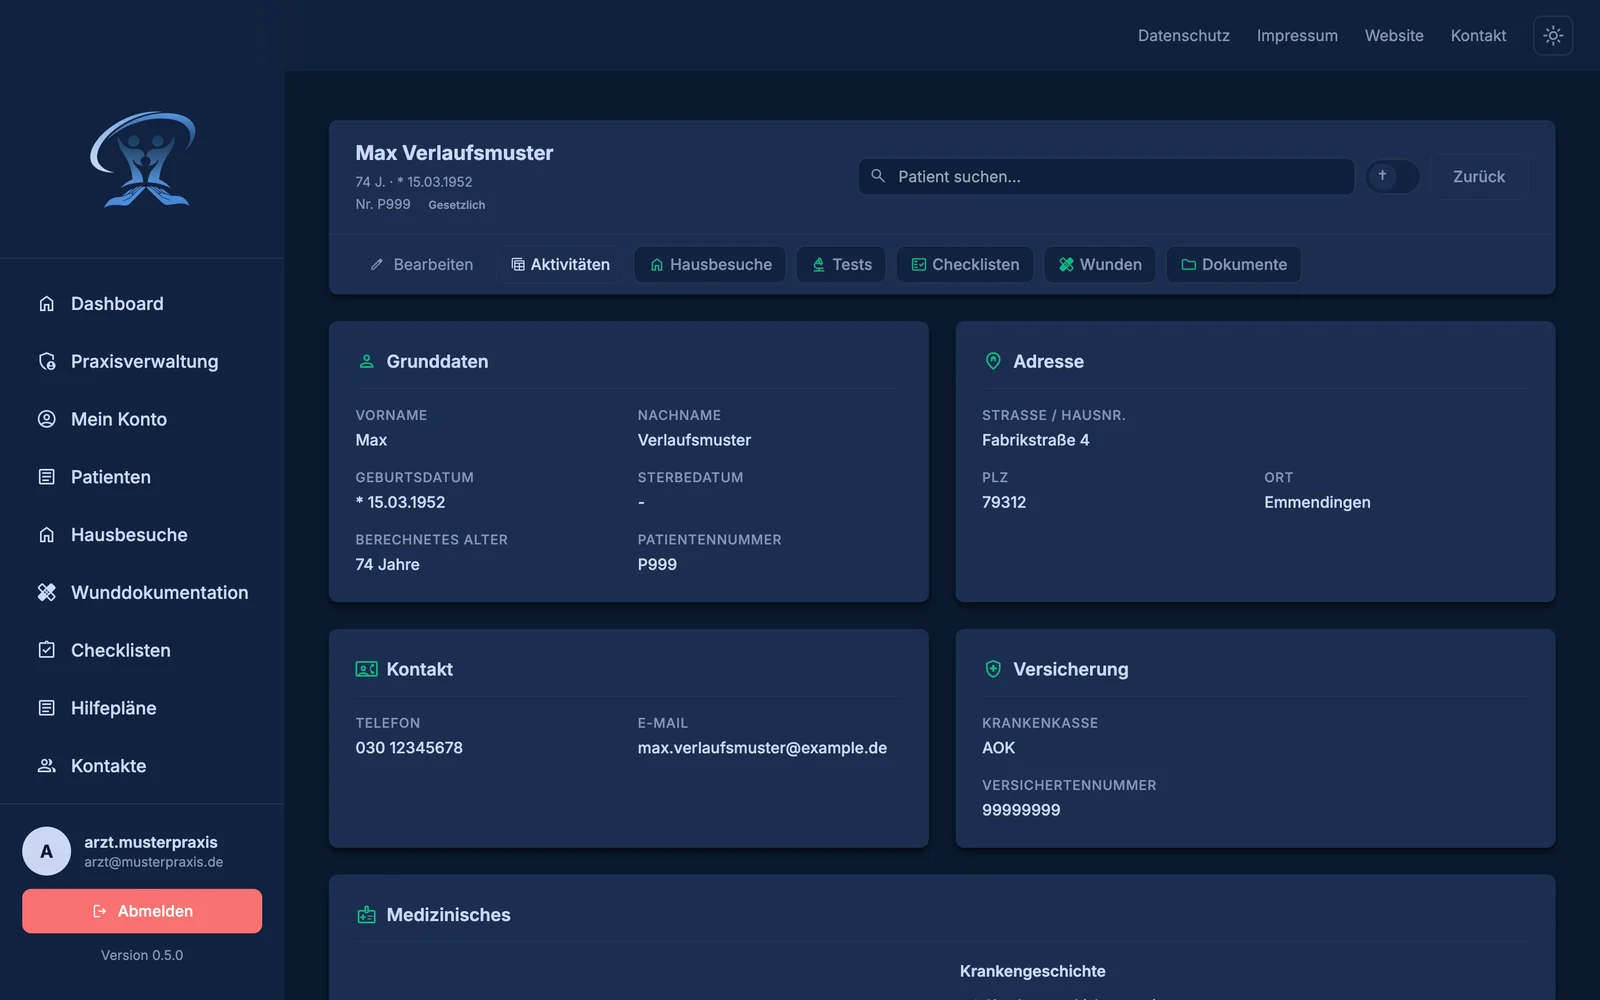The image size is (1600, 1000).
Task: Click the Medizinisches section icon
Action: (x=366, y=915)
